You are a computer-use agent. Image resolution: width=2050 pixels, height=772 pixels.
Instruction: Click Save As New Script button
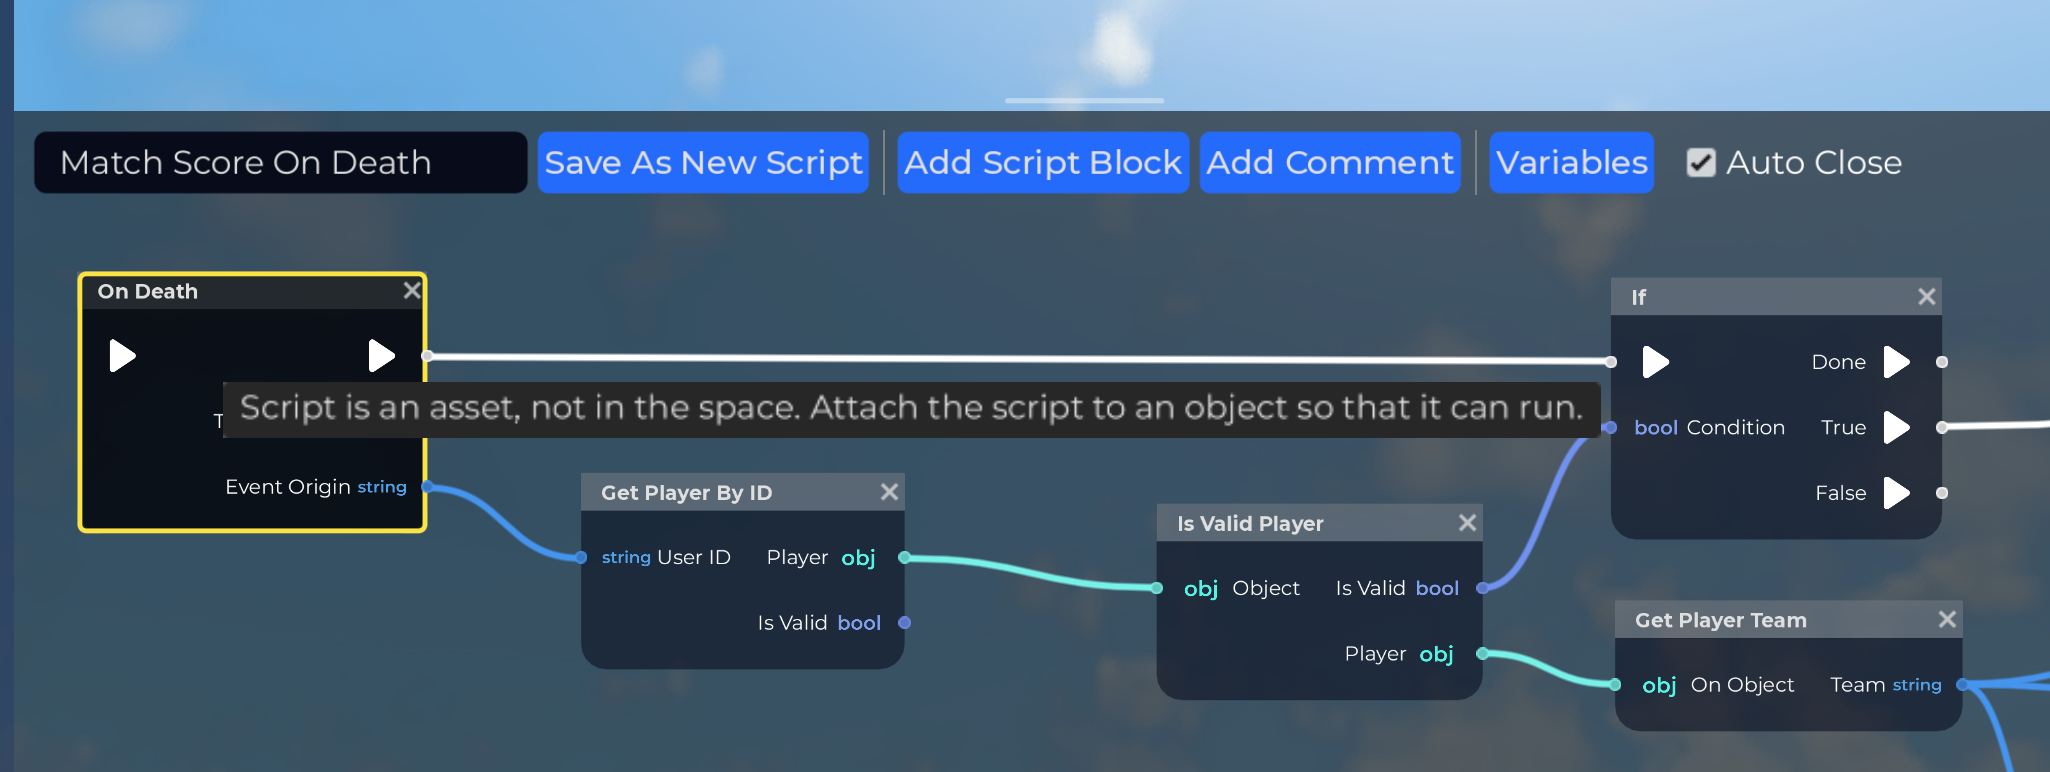pyautogui.click(x=703, y=162)
